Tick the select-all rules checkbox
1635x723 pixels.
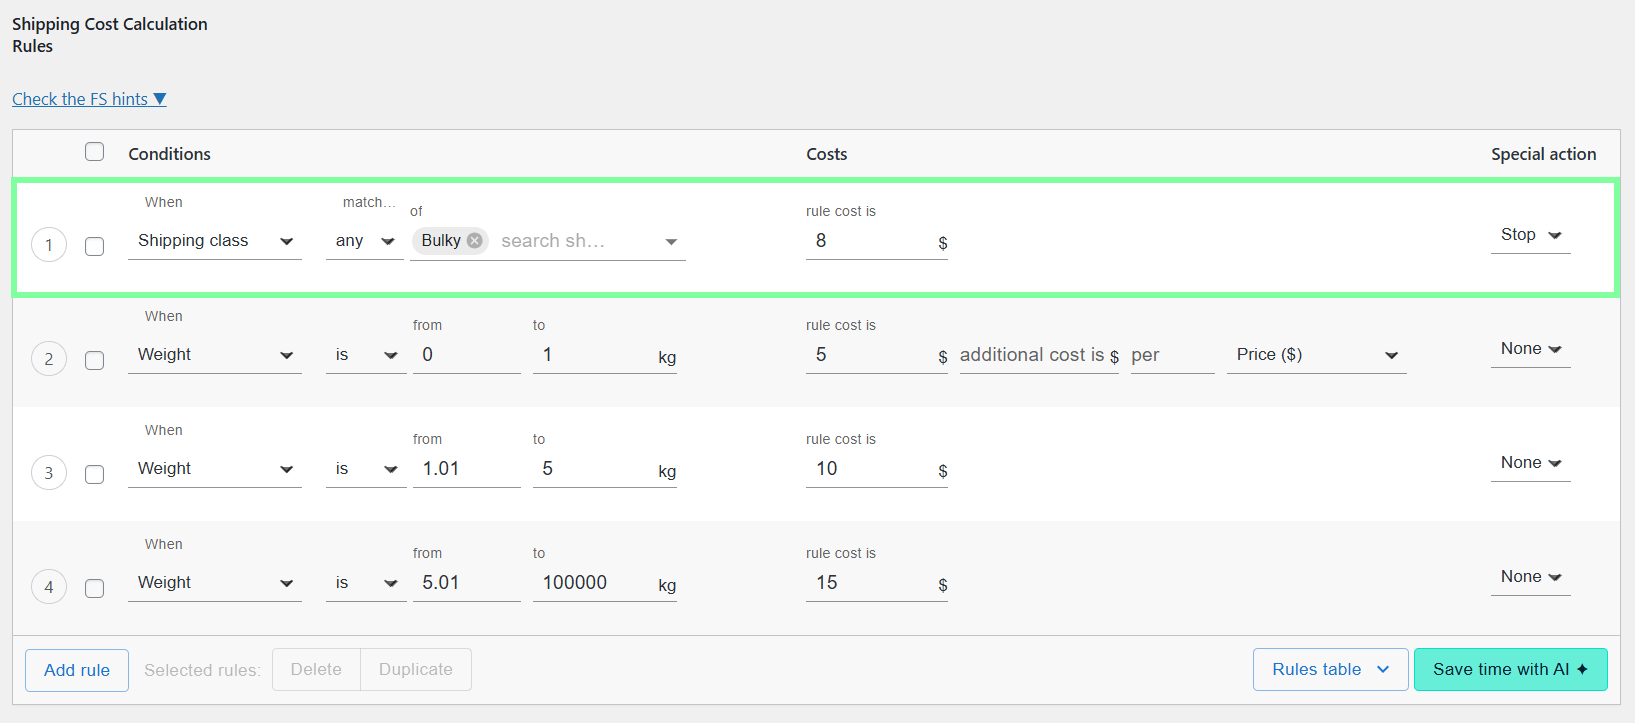tap(95, 152)
